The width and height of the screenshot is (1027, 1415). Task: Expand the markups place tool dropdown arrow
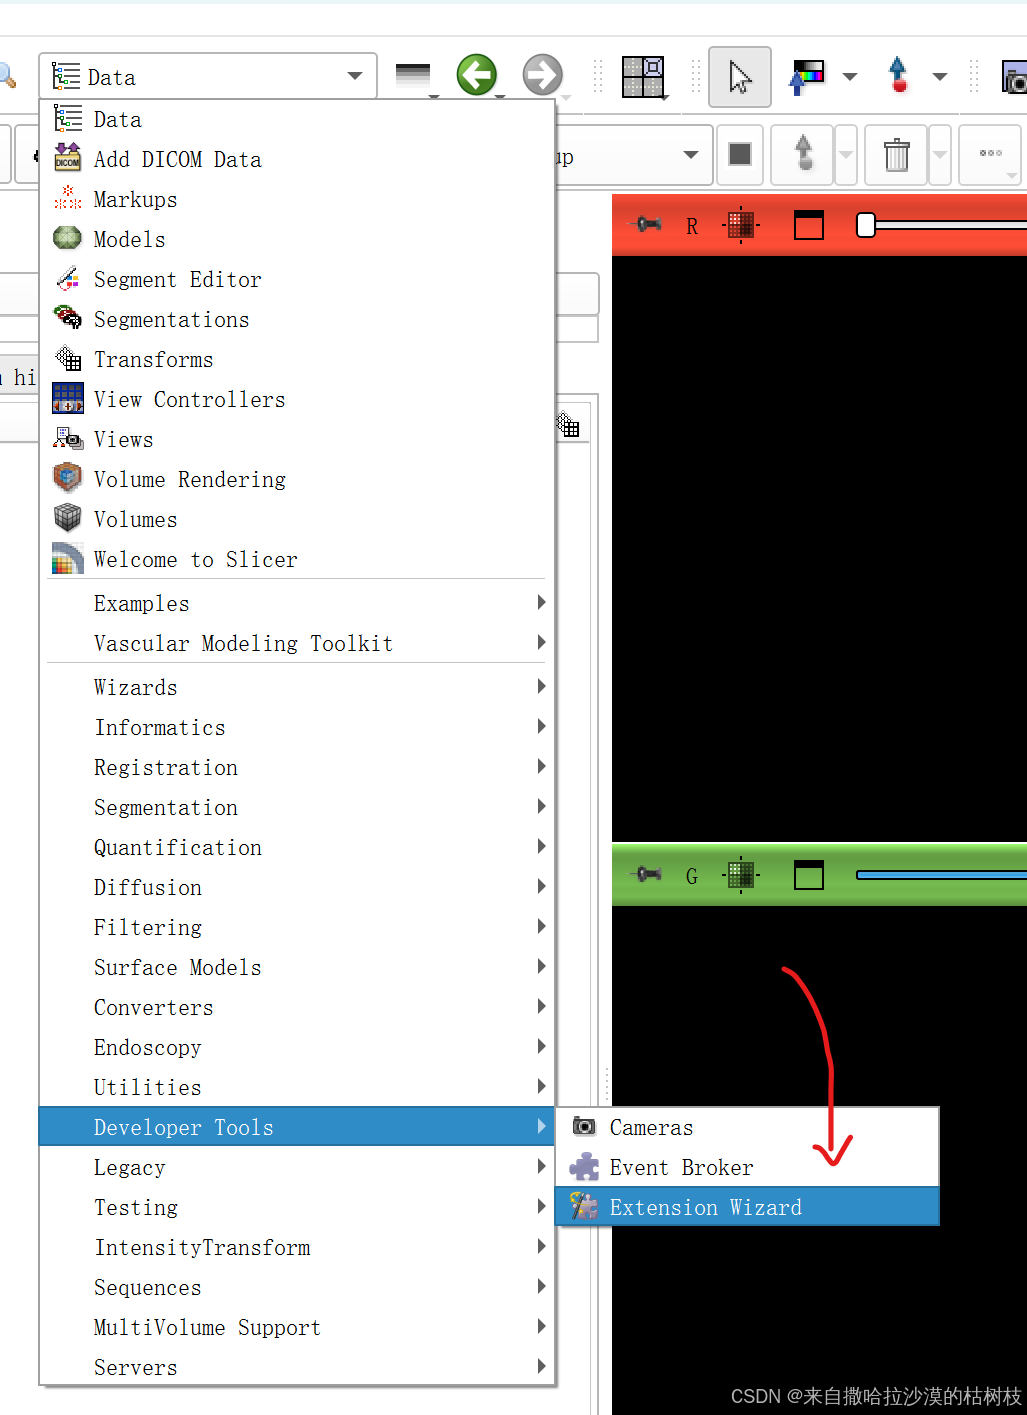(939, 76)
